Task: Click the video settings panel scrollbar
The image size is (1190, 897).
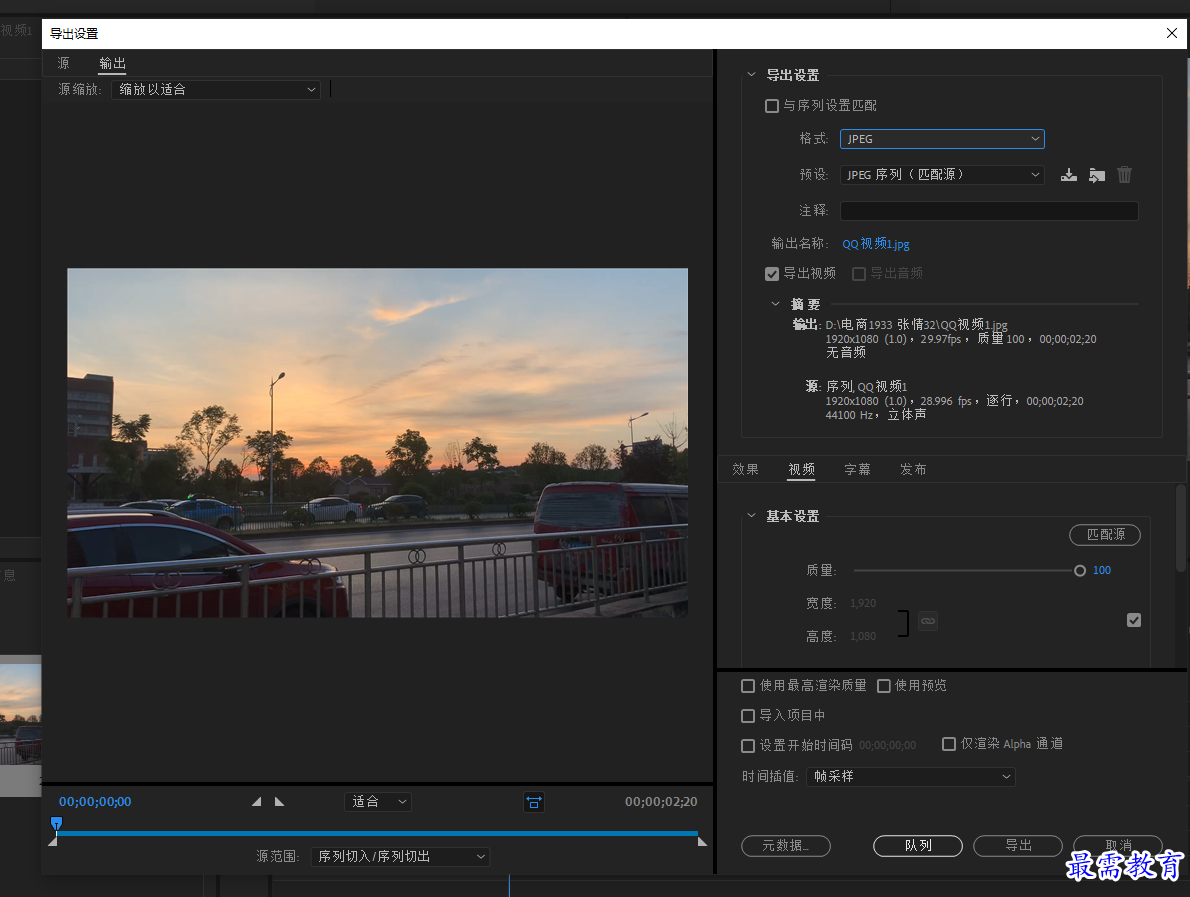Action: (1181, 528)
